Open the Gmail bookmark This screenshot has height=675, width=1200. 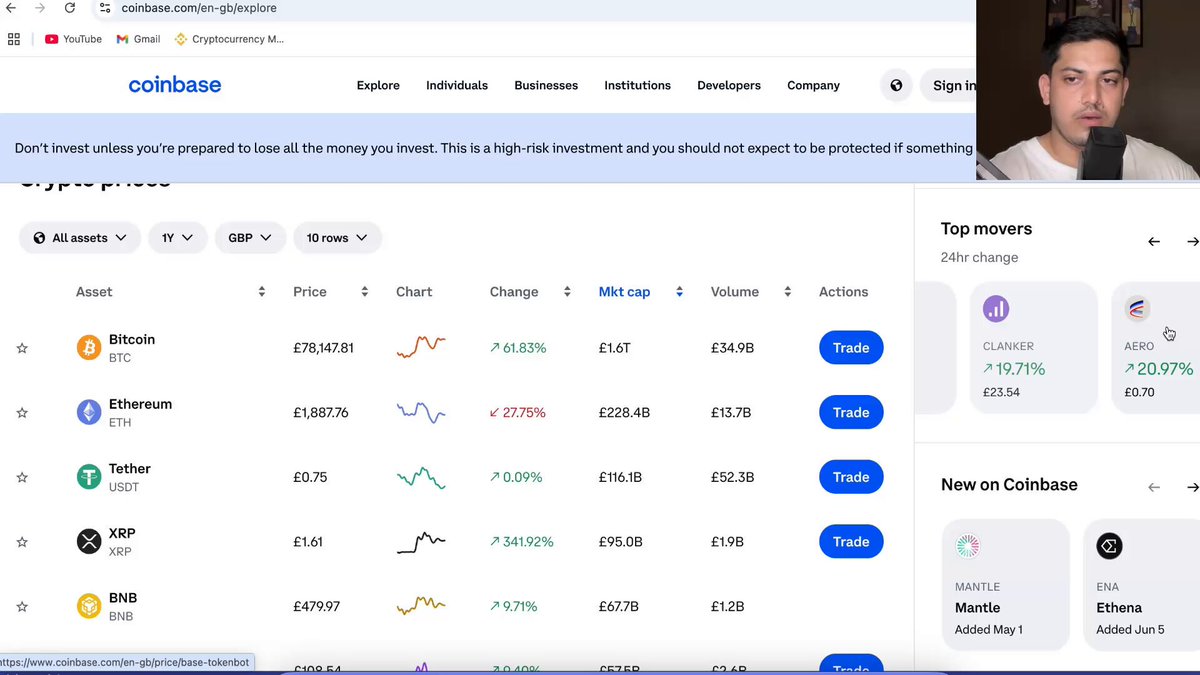click(x=138, y=39)
